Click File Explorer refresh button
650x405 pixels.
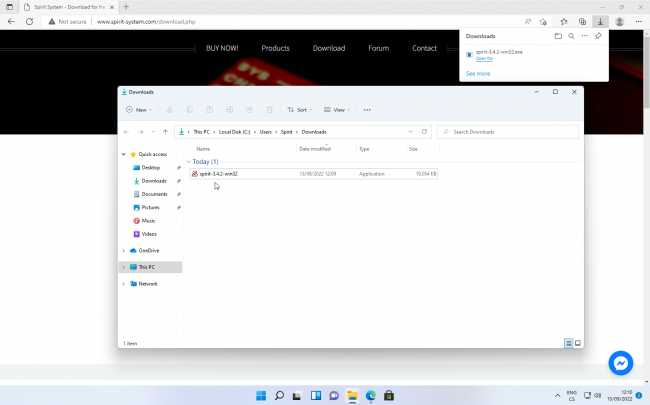click(425, 131)
